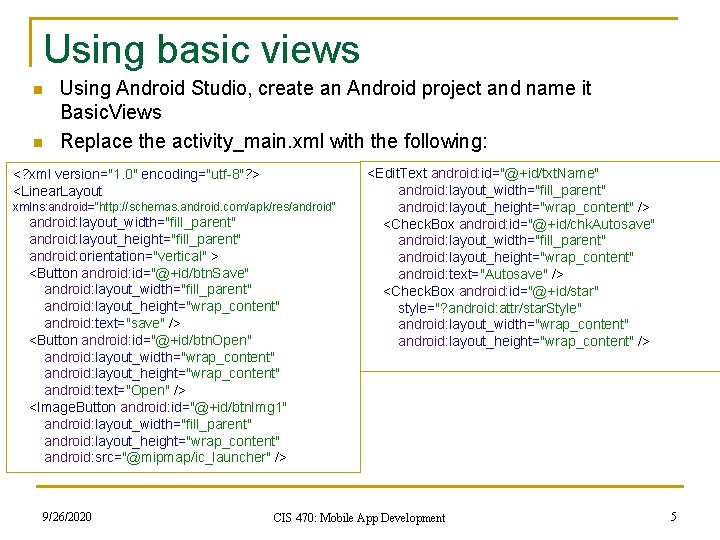720x540 pixels.
Task: Click the ImageButton id btnImg1 line
Action: pos(158,407)
